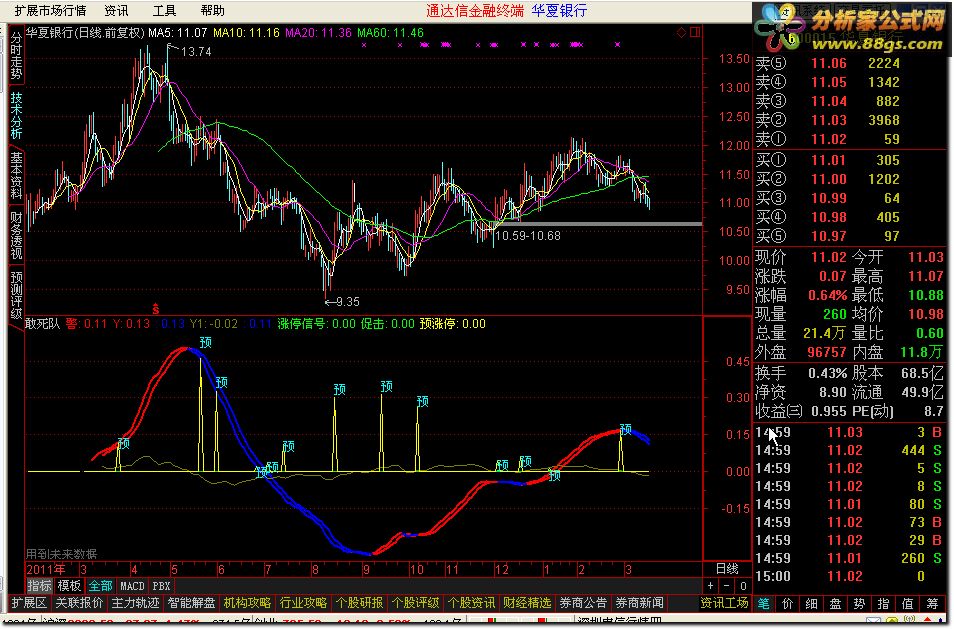Screen dimensions: 954x629
Task: Click the MA5: 11.07 indicator label
Action: (178, 33)
